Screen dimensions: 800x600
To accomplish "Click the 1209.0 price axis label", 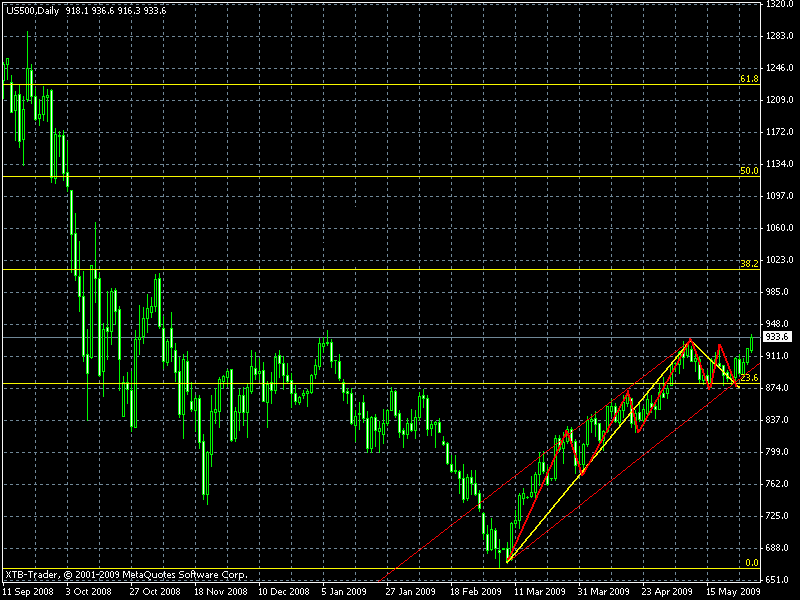I will click(780, 100).
